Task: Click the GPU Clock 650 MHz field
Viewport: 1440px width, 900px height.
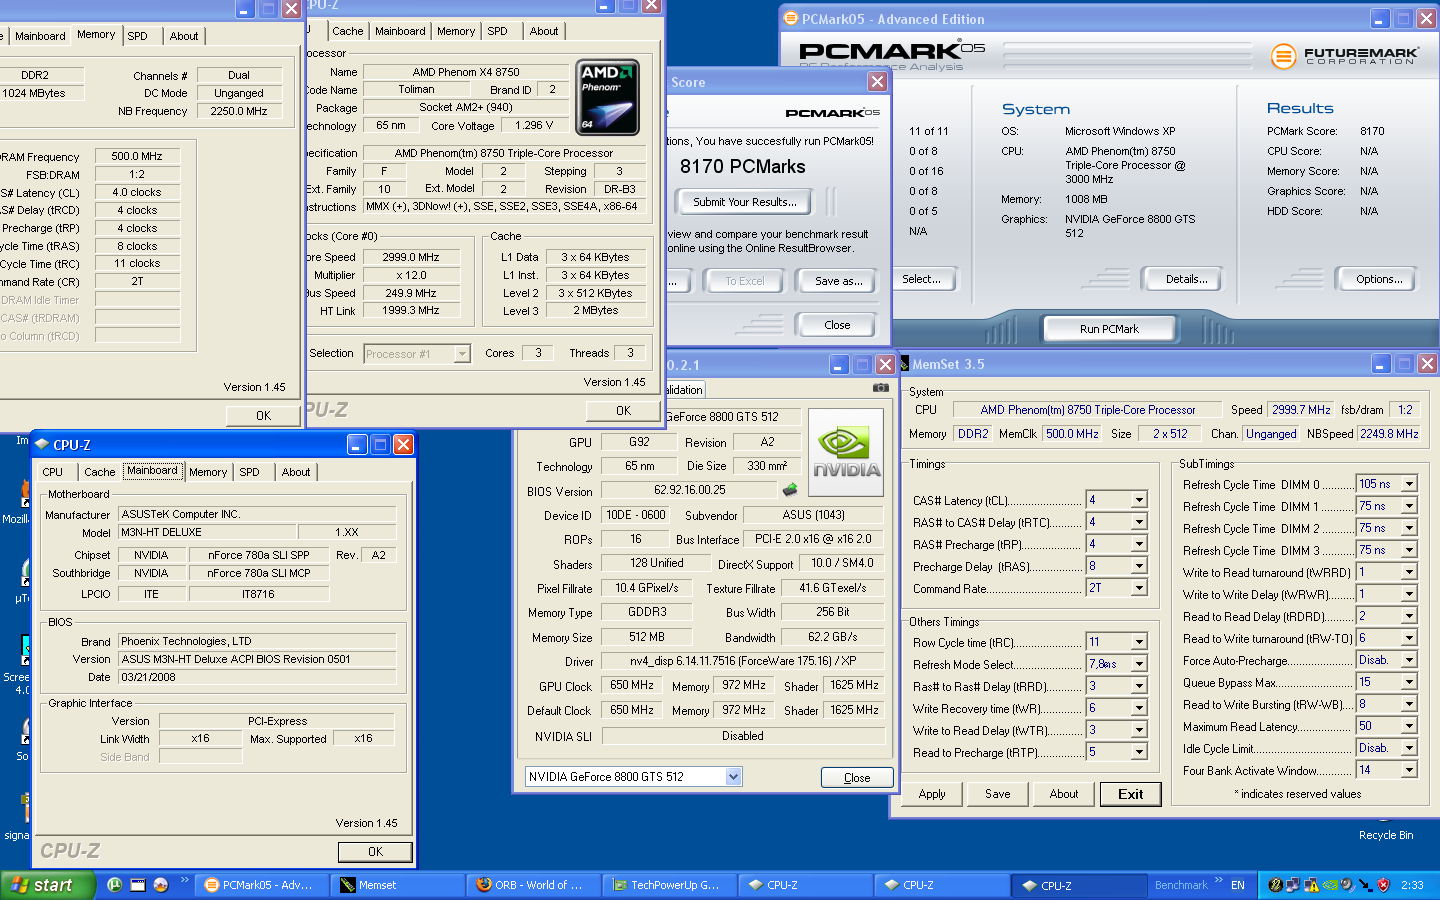Action: [632, 686]
